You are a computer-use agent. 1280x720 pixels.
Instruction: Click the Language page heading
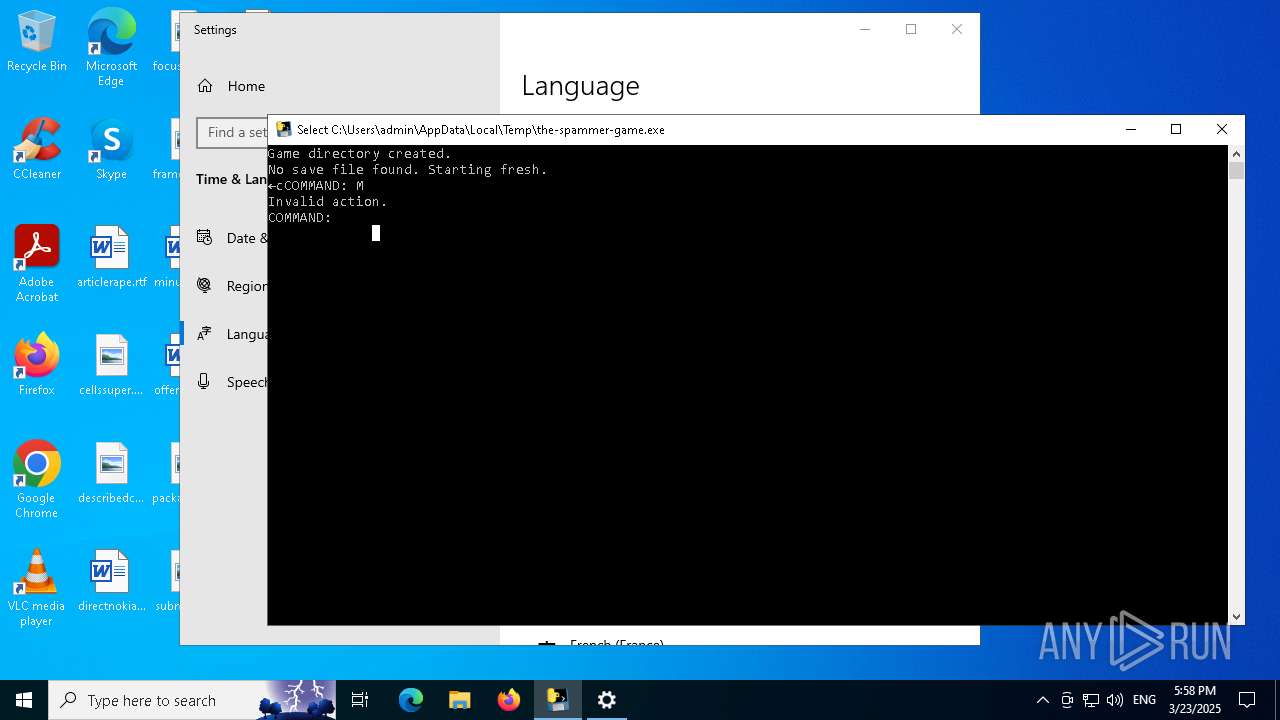coord(580,86)
